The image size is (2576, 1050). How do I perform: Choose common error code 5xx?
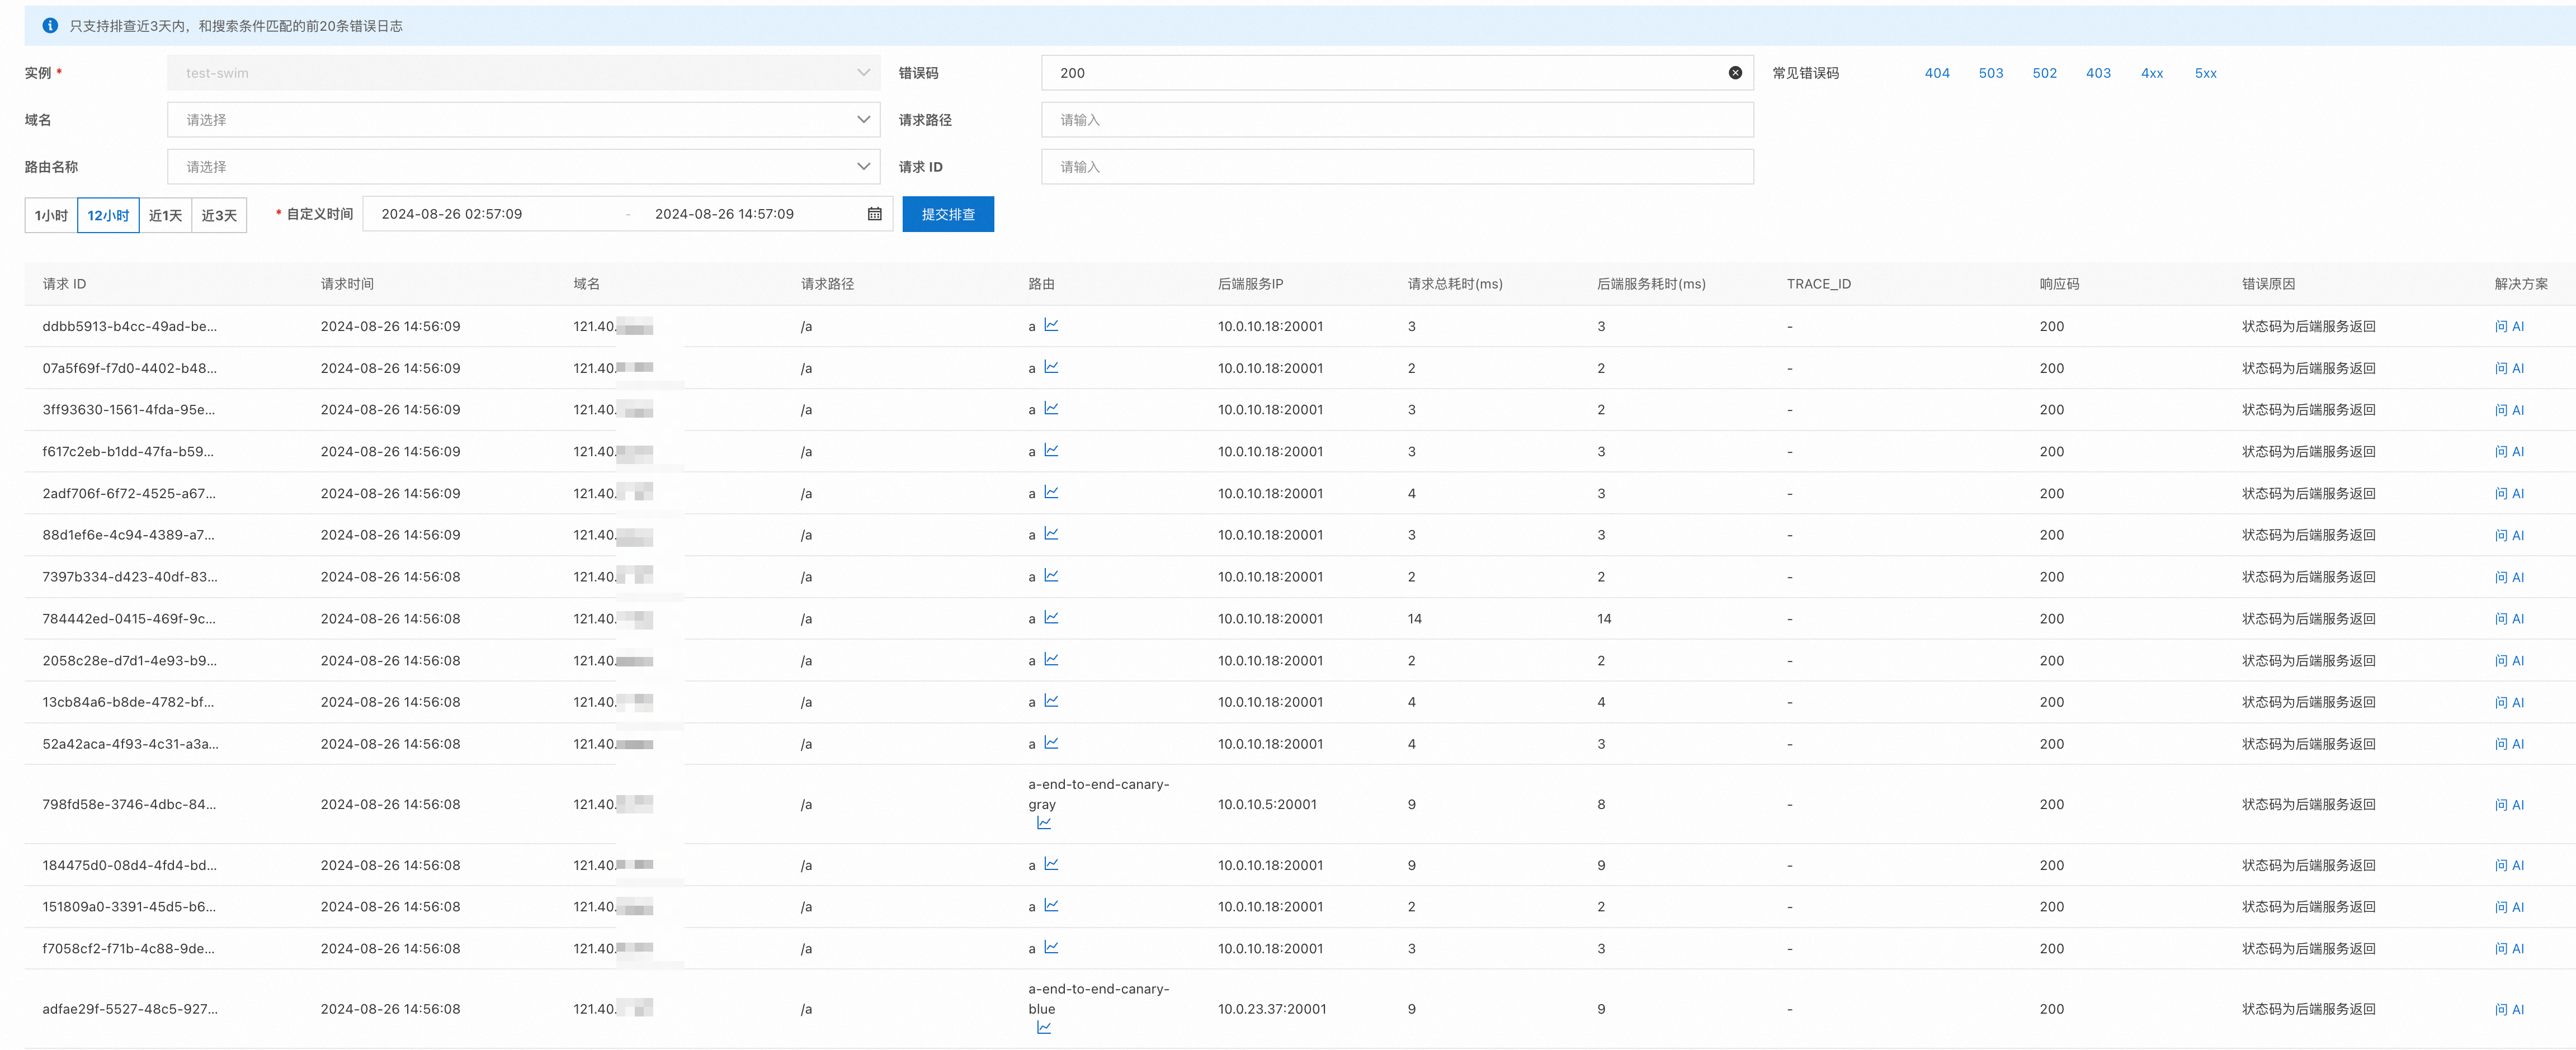click(x=2206, y=73)
